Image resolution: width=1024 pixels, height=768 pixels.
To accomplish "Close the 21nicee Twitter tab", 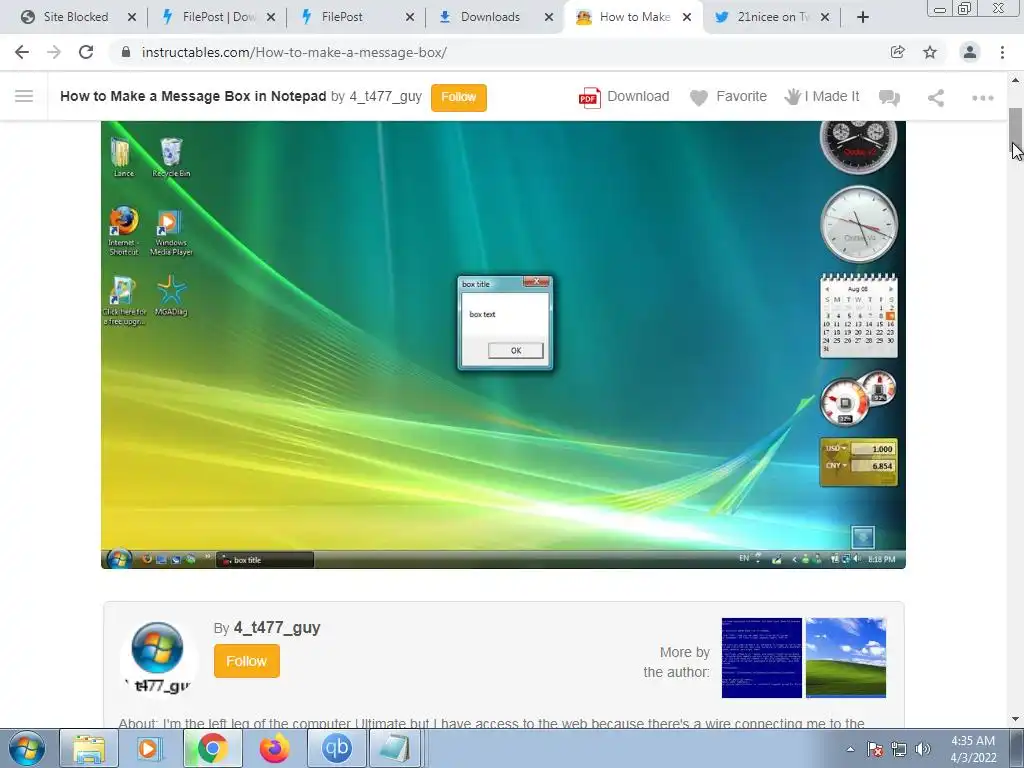I will (x=825, y=18).
